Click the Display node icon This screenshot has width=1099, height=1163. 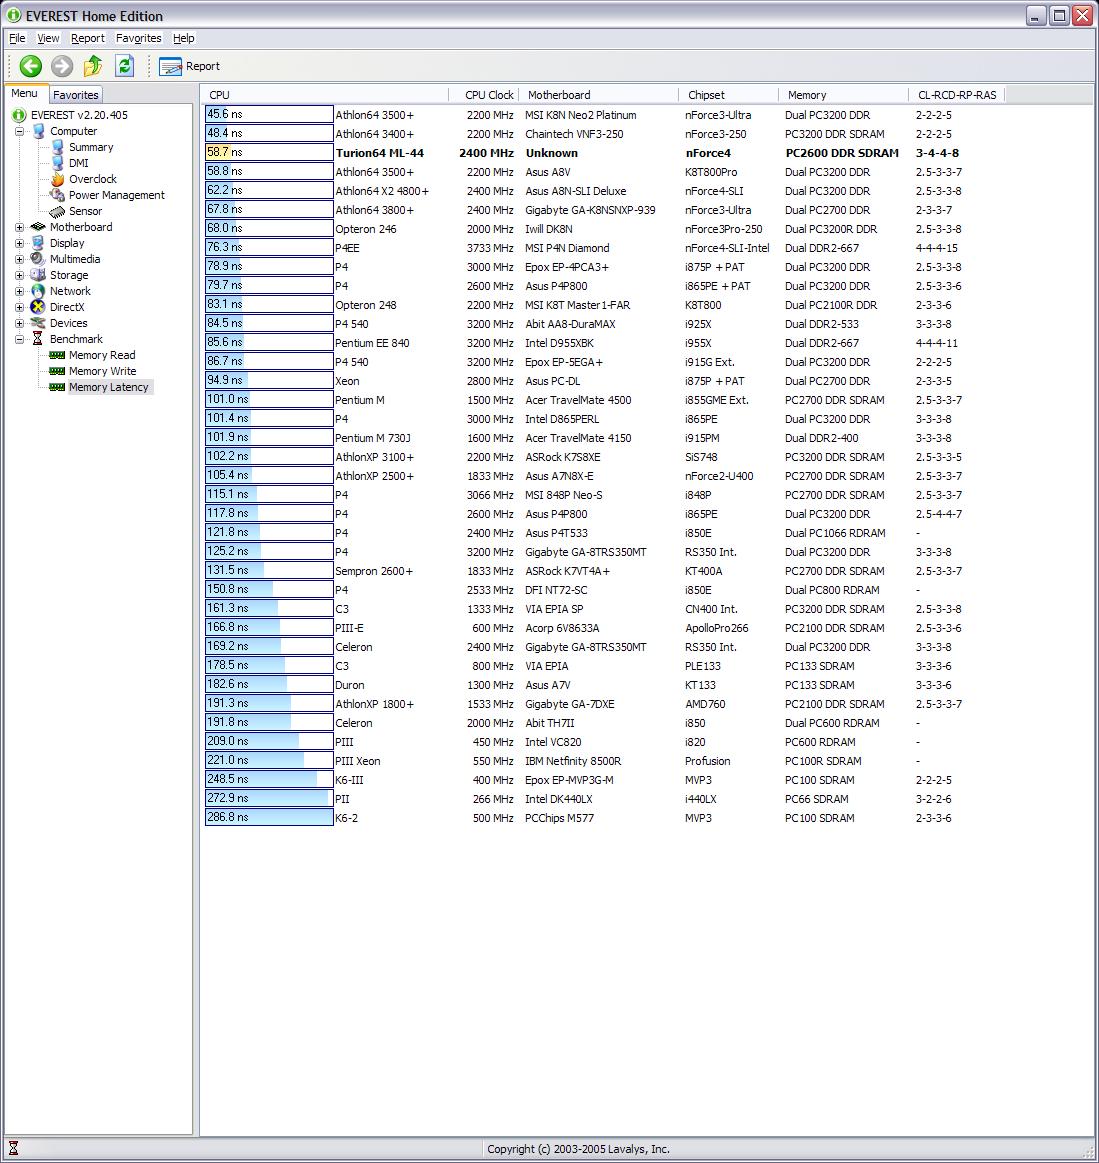pyautogui.click(x=38, y=243)
